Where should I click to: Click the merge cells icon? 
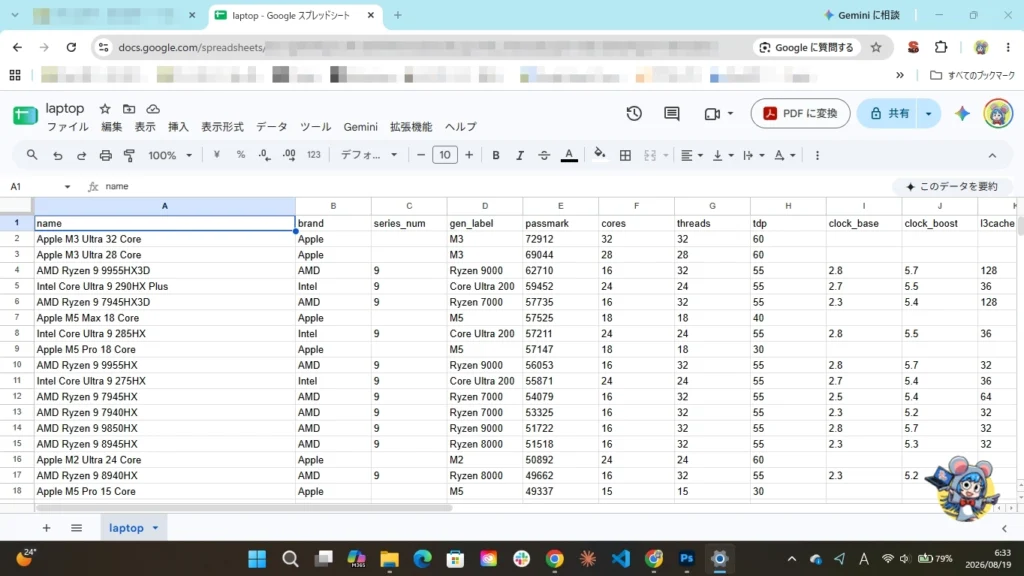(x=650, y=155)
